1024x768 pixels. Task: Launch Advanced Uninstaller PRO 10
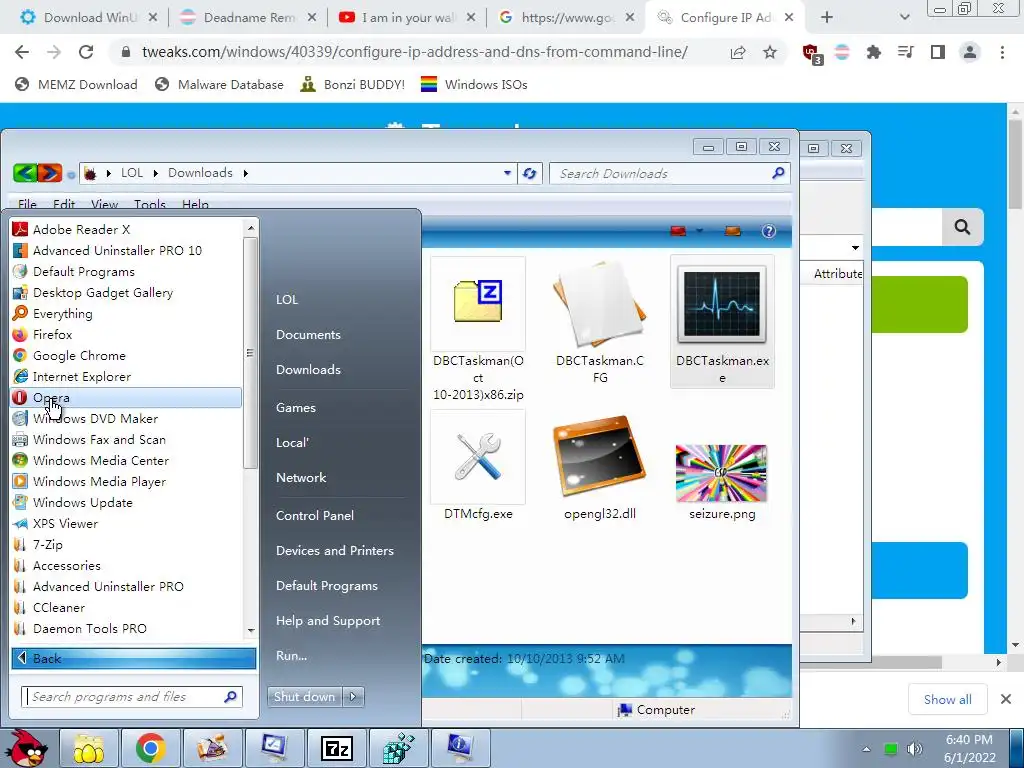(126, 250)
